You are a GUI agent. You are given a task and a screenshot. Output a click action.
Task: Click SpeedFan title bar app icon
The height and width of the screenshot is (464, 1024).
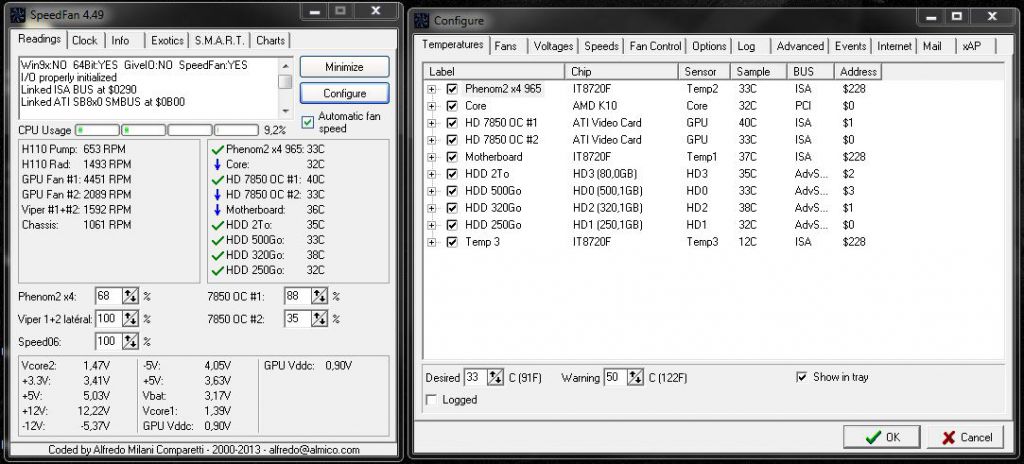[x=19, y=14]
